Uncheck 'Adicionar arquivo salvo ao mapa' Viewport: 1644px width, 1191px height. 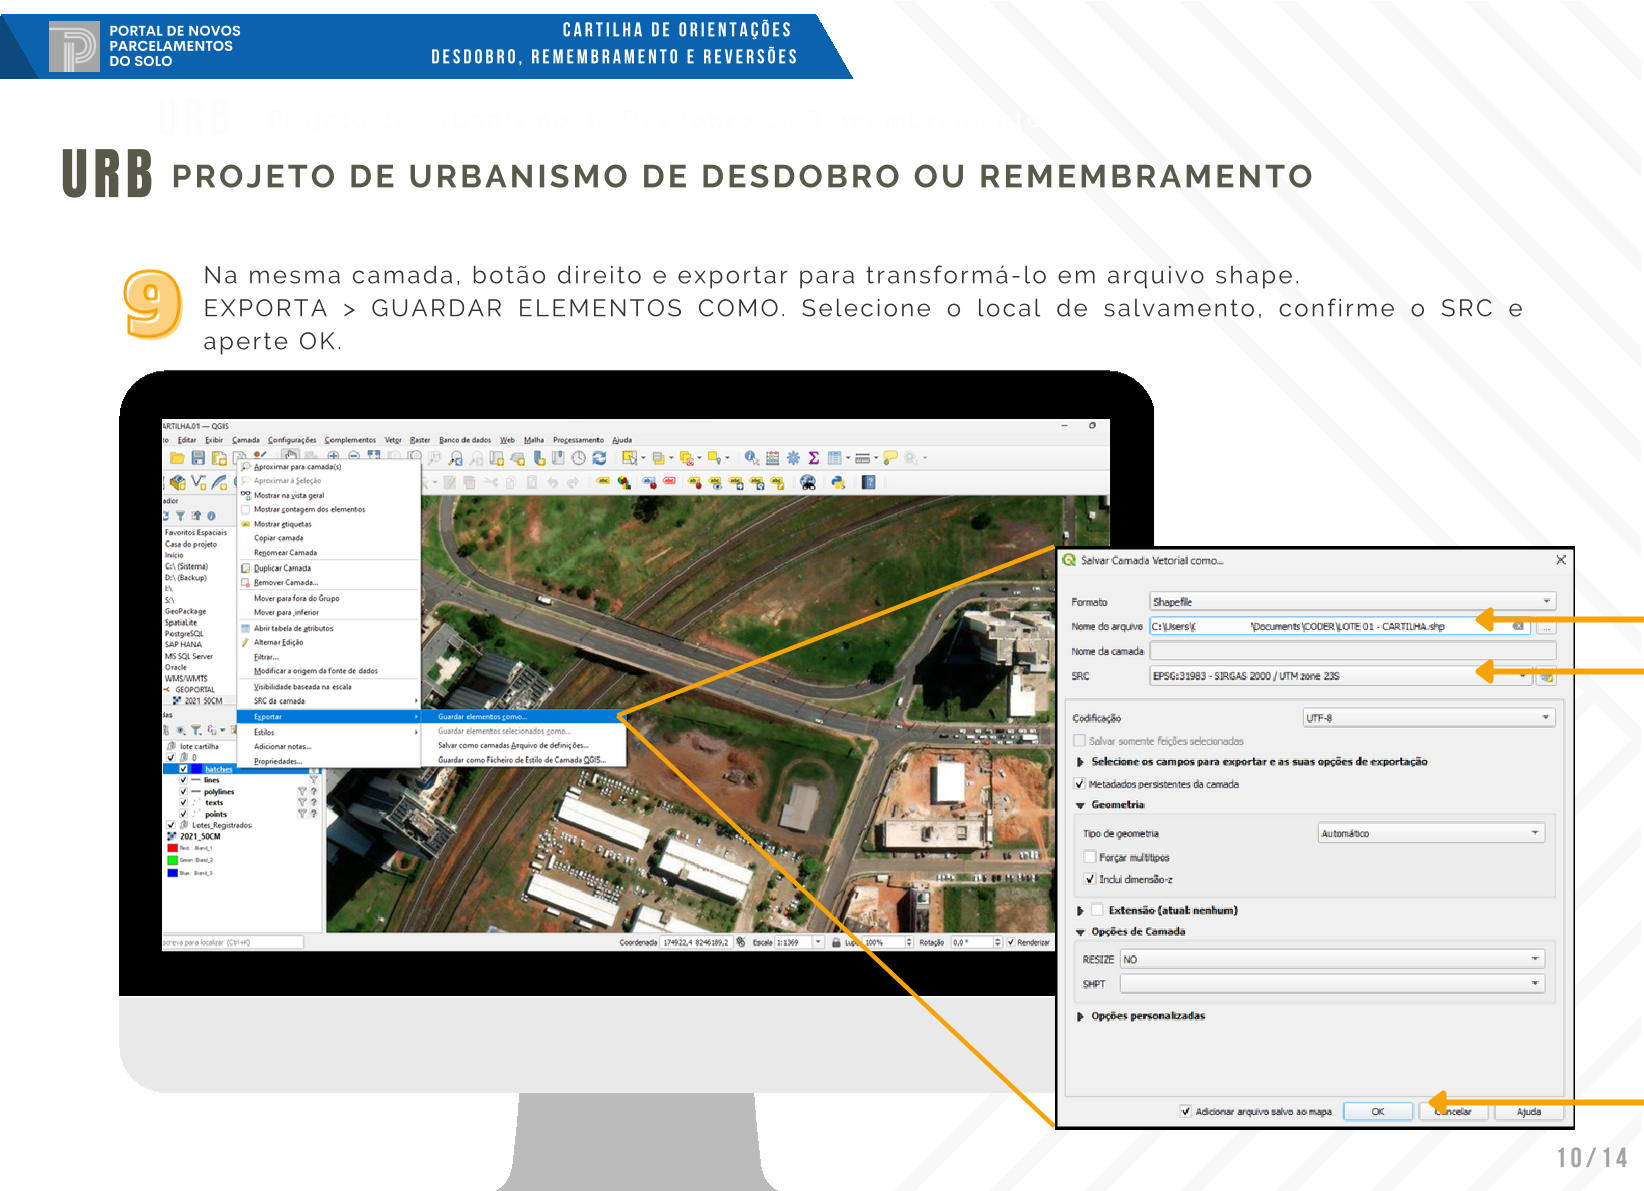tap(1185, 1111)
